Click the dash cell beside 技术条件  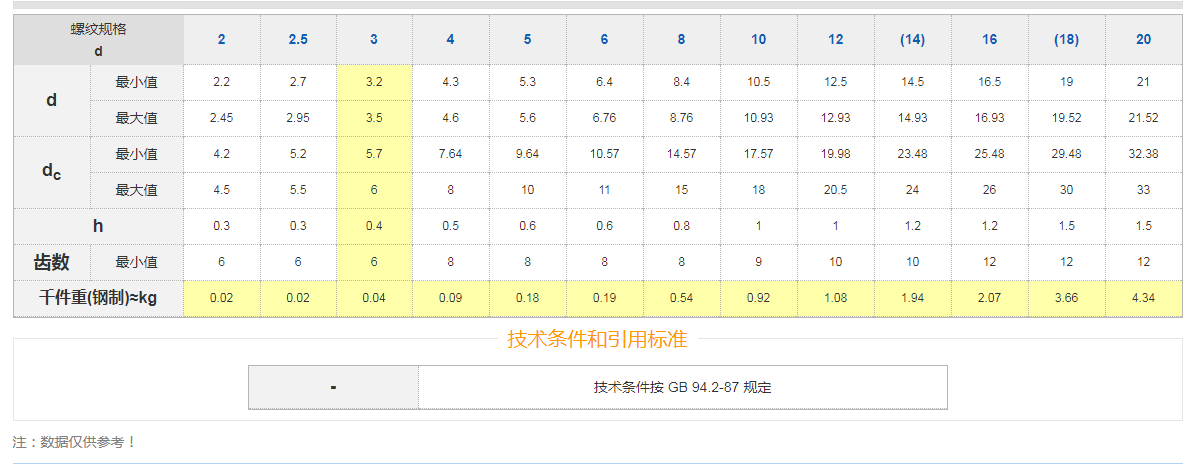(333, 387)
